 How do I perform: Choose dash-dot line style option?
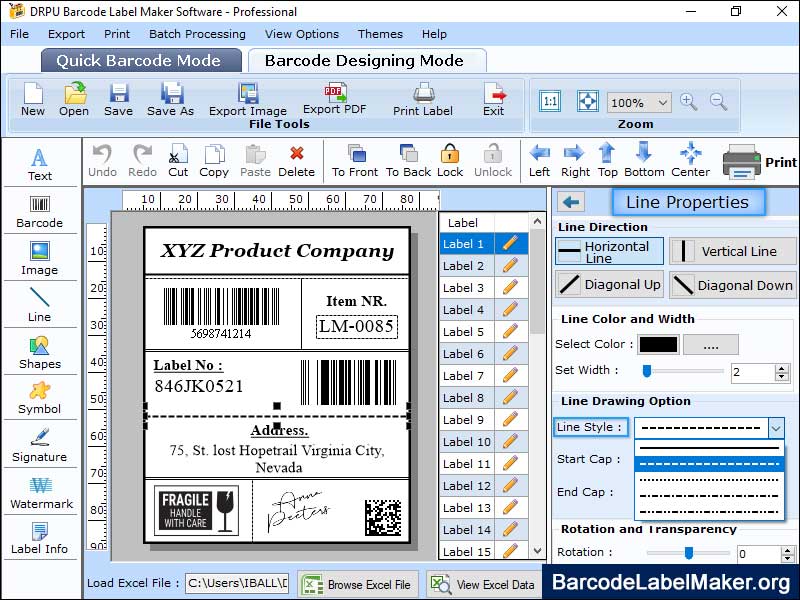[709, 496]
